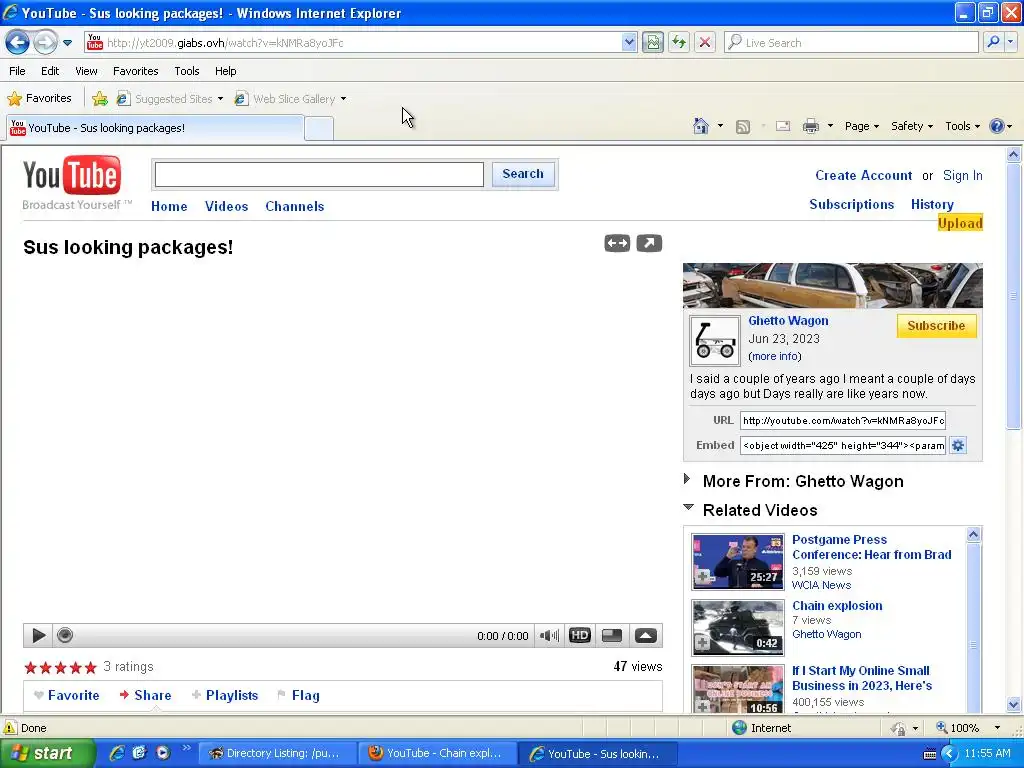Click the YouTube Search button
1024x768 pixels.
click(522, 174)
